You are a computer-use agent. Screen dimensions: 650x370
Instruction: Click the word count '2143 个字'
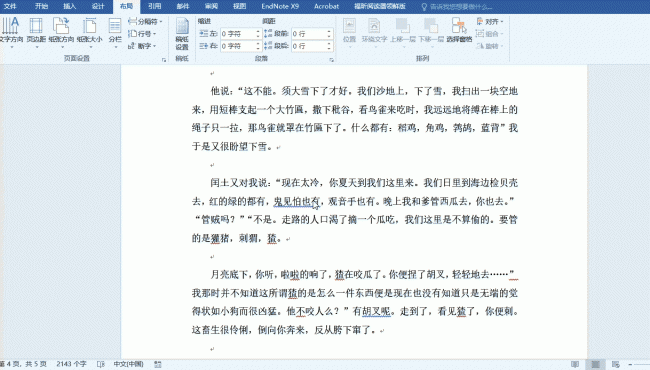pos(71,364)
